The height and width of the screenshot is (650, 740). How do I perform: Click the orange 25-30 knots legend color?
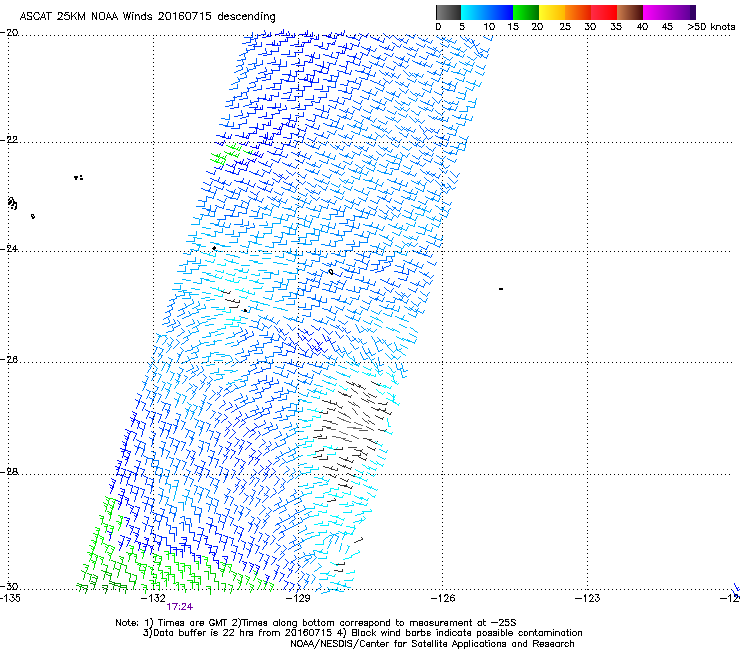[x=578, y=12]
